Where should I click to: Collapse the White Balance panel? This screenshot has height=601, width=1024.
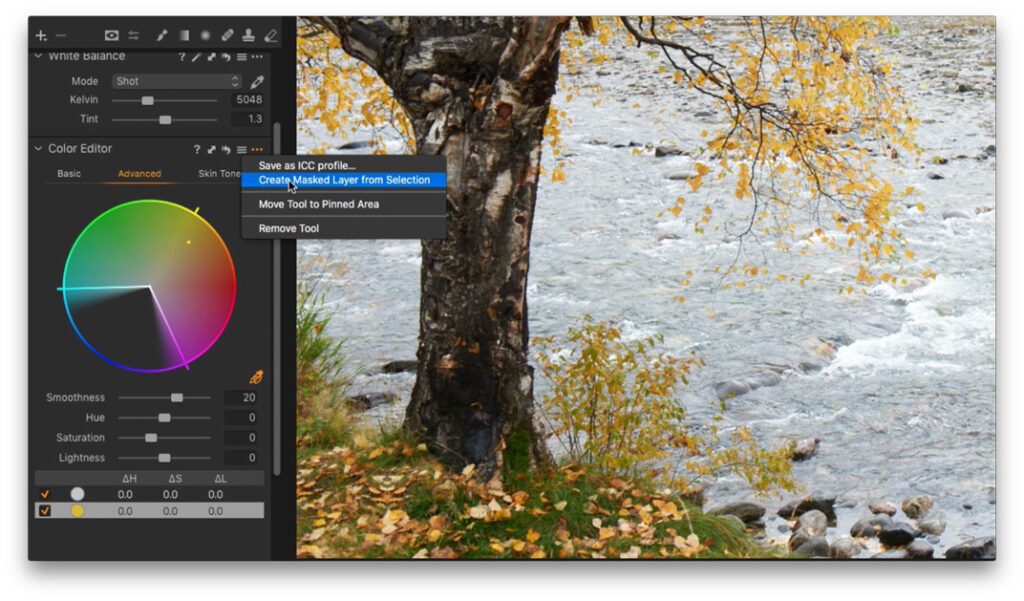point(37,56)
